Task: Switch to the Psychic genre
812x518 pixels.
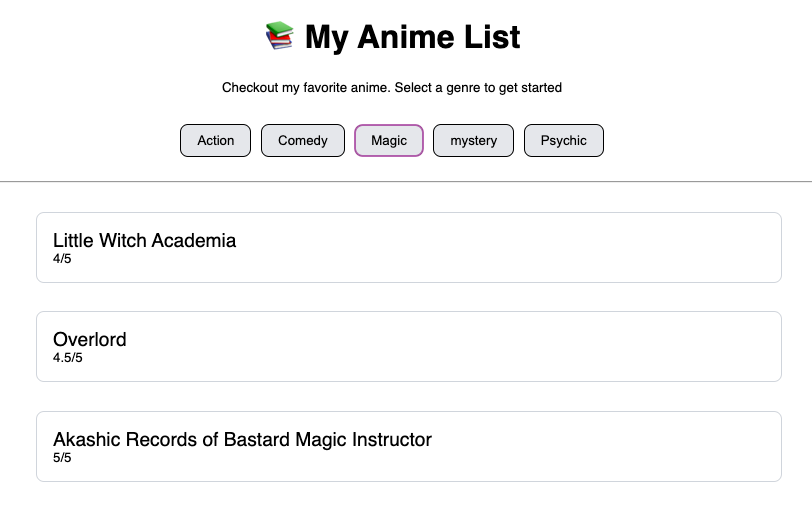Action: pos(564,140)
